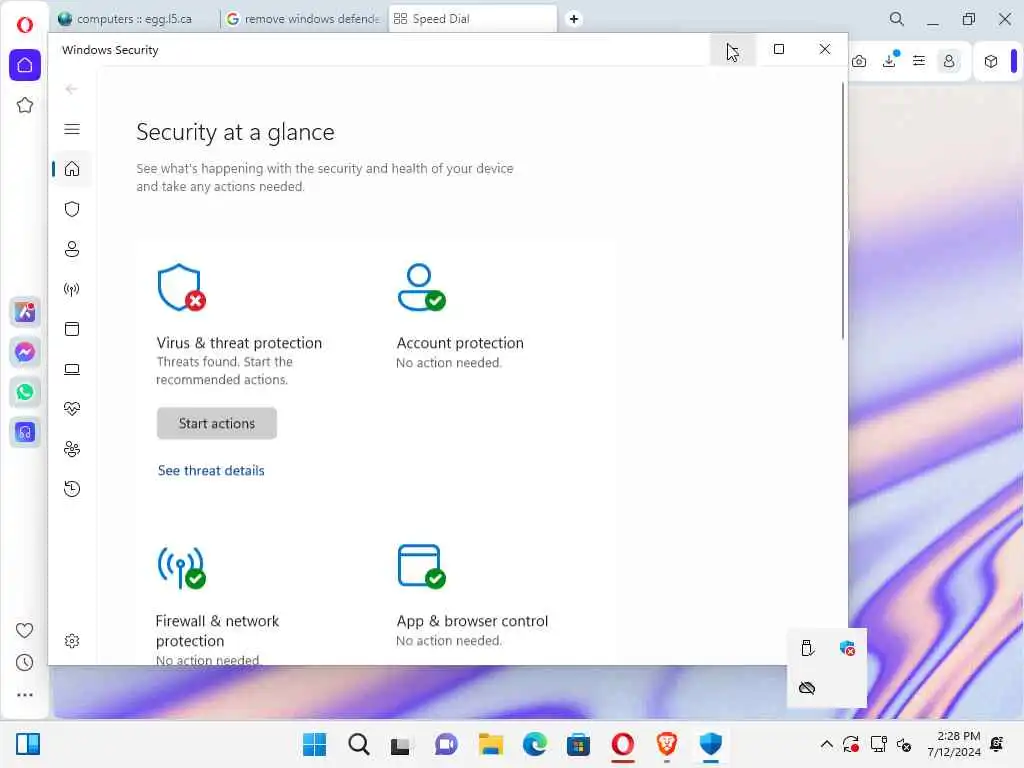The width and height of the screenshot is (1024, 768).
Task: Click OneDrive cloud tray overflow icon
Action: [x=807, y=688]
